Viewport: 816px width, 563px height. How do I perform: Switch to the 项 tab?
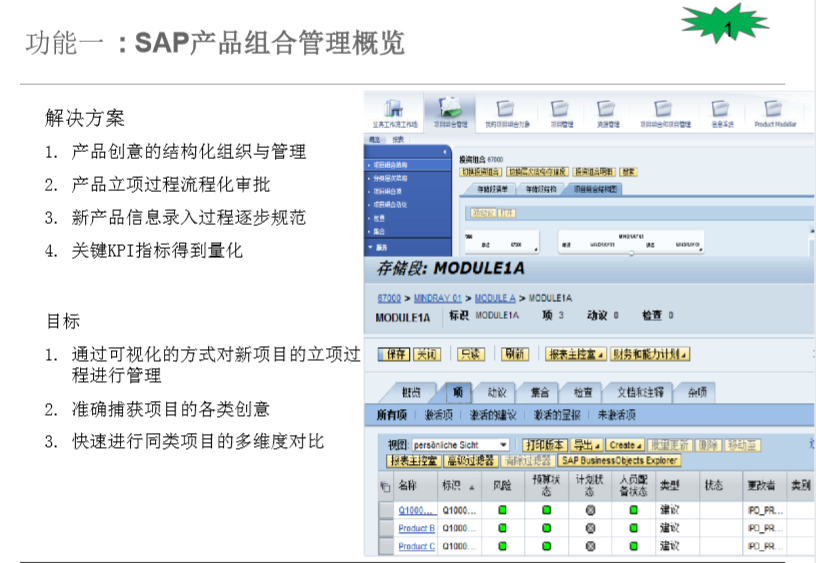tap(458, 392)
